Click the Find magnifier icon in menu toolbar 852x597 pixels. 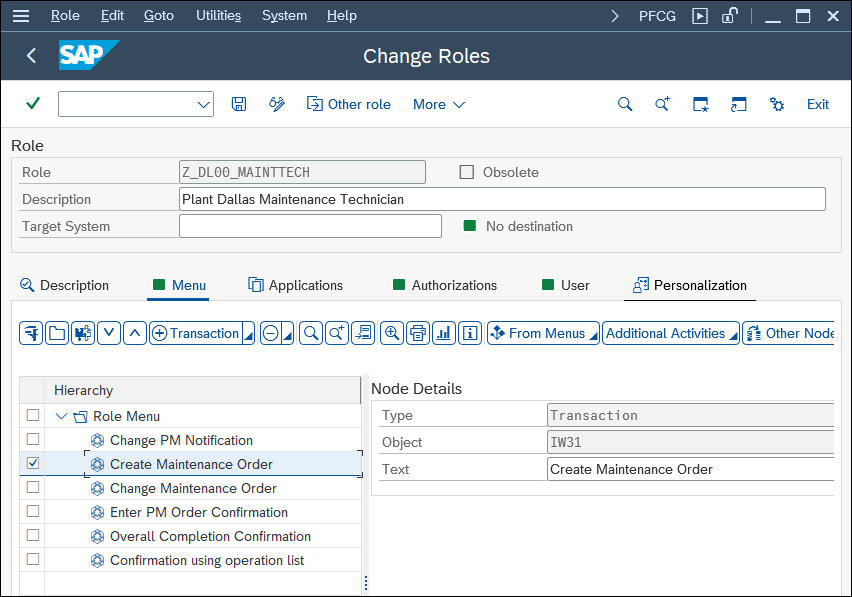(311, 333)
